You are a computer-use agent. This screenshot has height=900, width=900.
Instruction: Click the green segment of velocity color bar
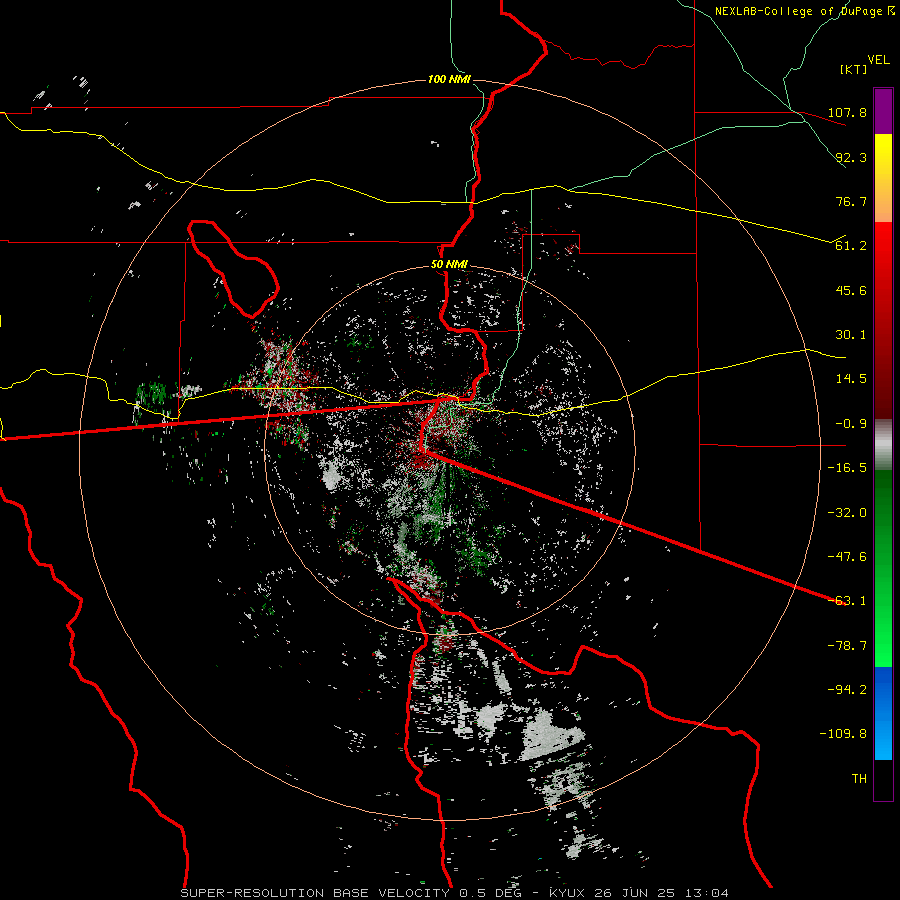click(x=883, y=568)
